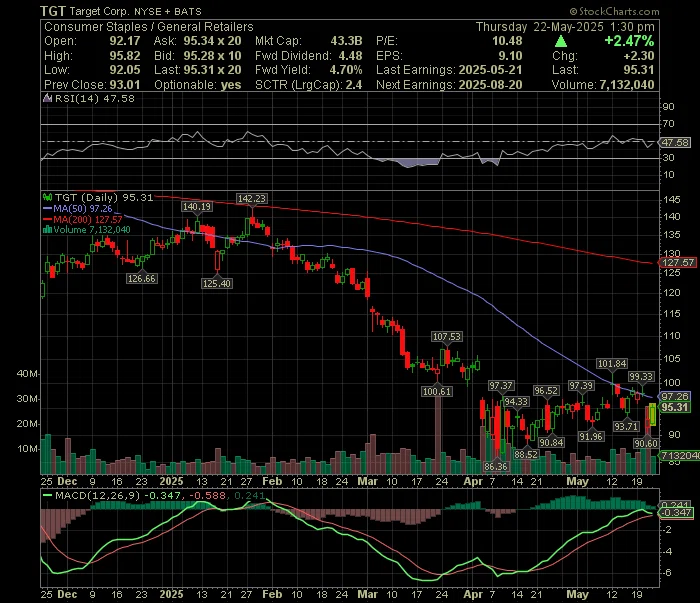Click the MA(200) 127.57 legend entry
The image size is (700, 603).
83,219
